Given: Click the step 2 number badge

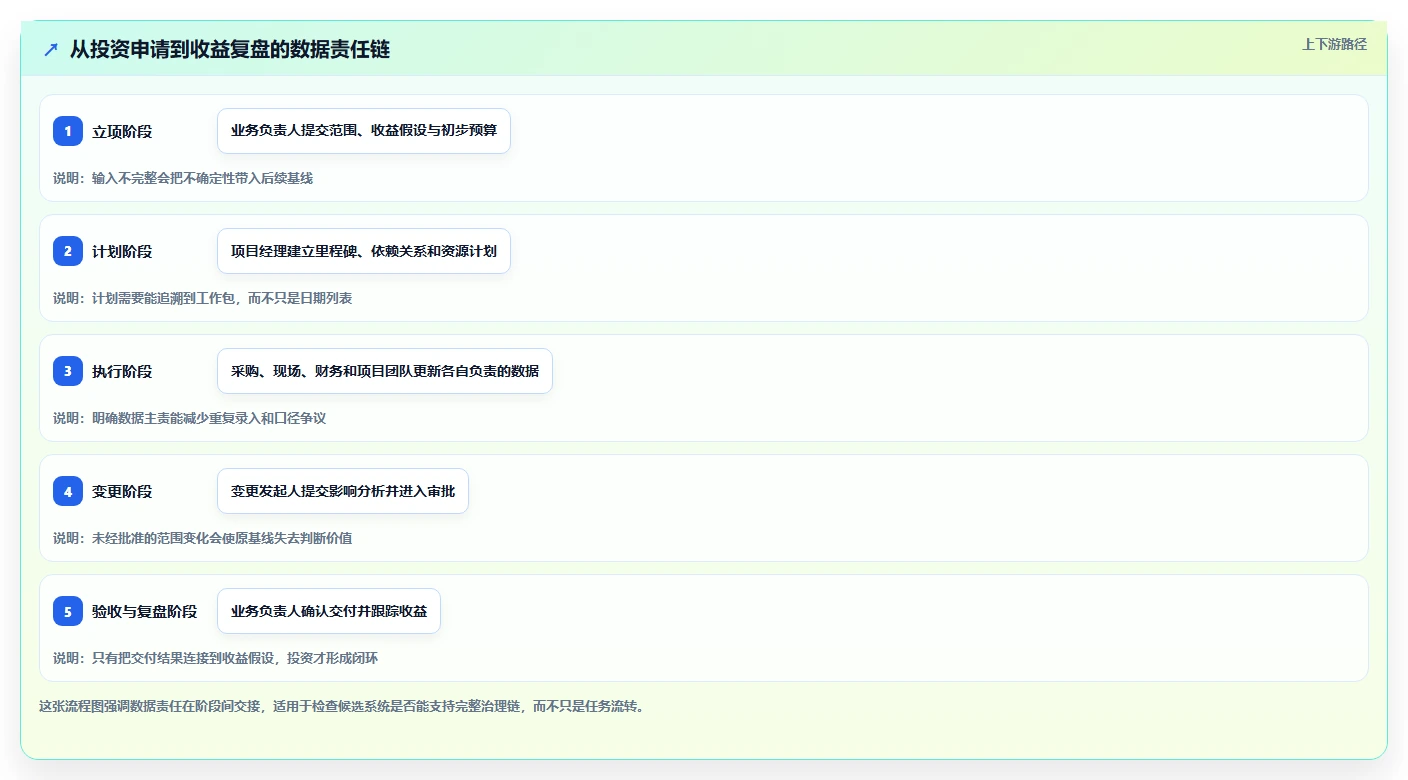Looking at the screenshot, I should 68,251.
